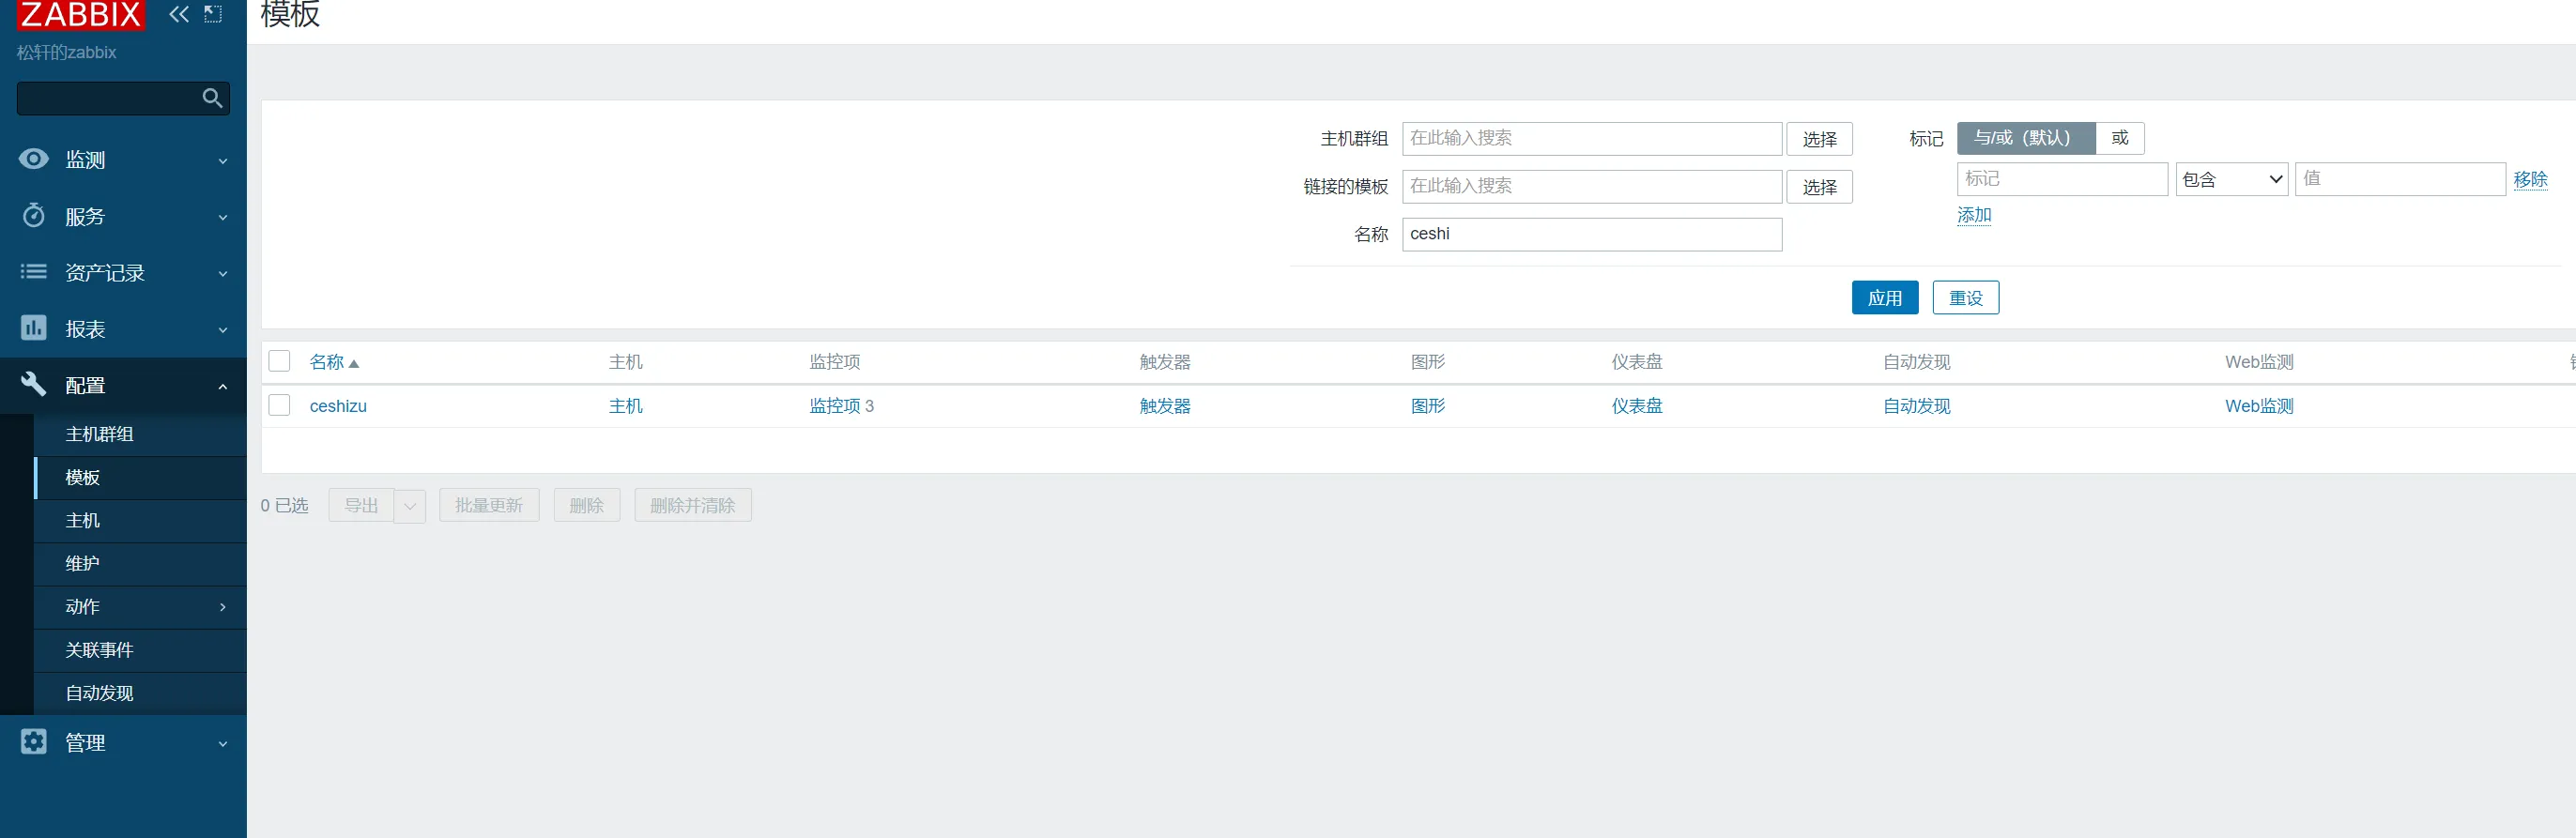Image resolution: width=2576 pixels, height=838 pixels.
Task: Click the 资产记录 list icon
Action: pos(34,272)
